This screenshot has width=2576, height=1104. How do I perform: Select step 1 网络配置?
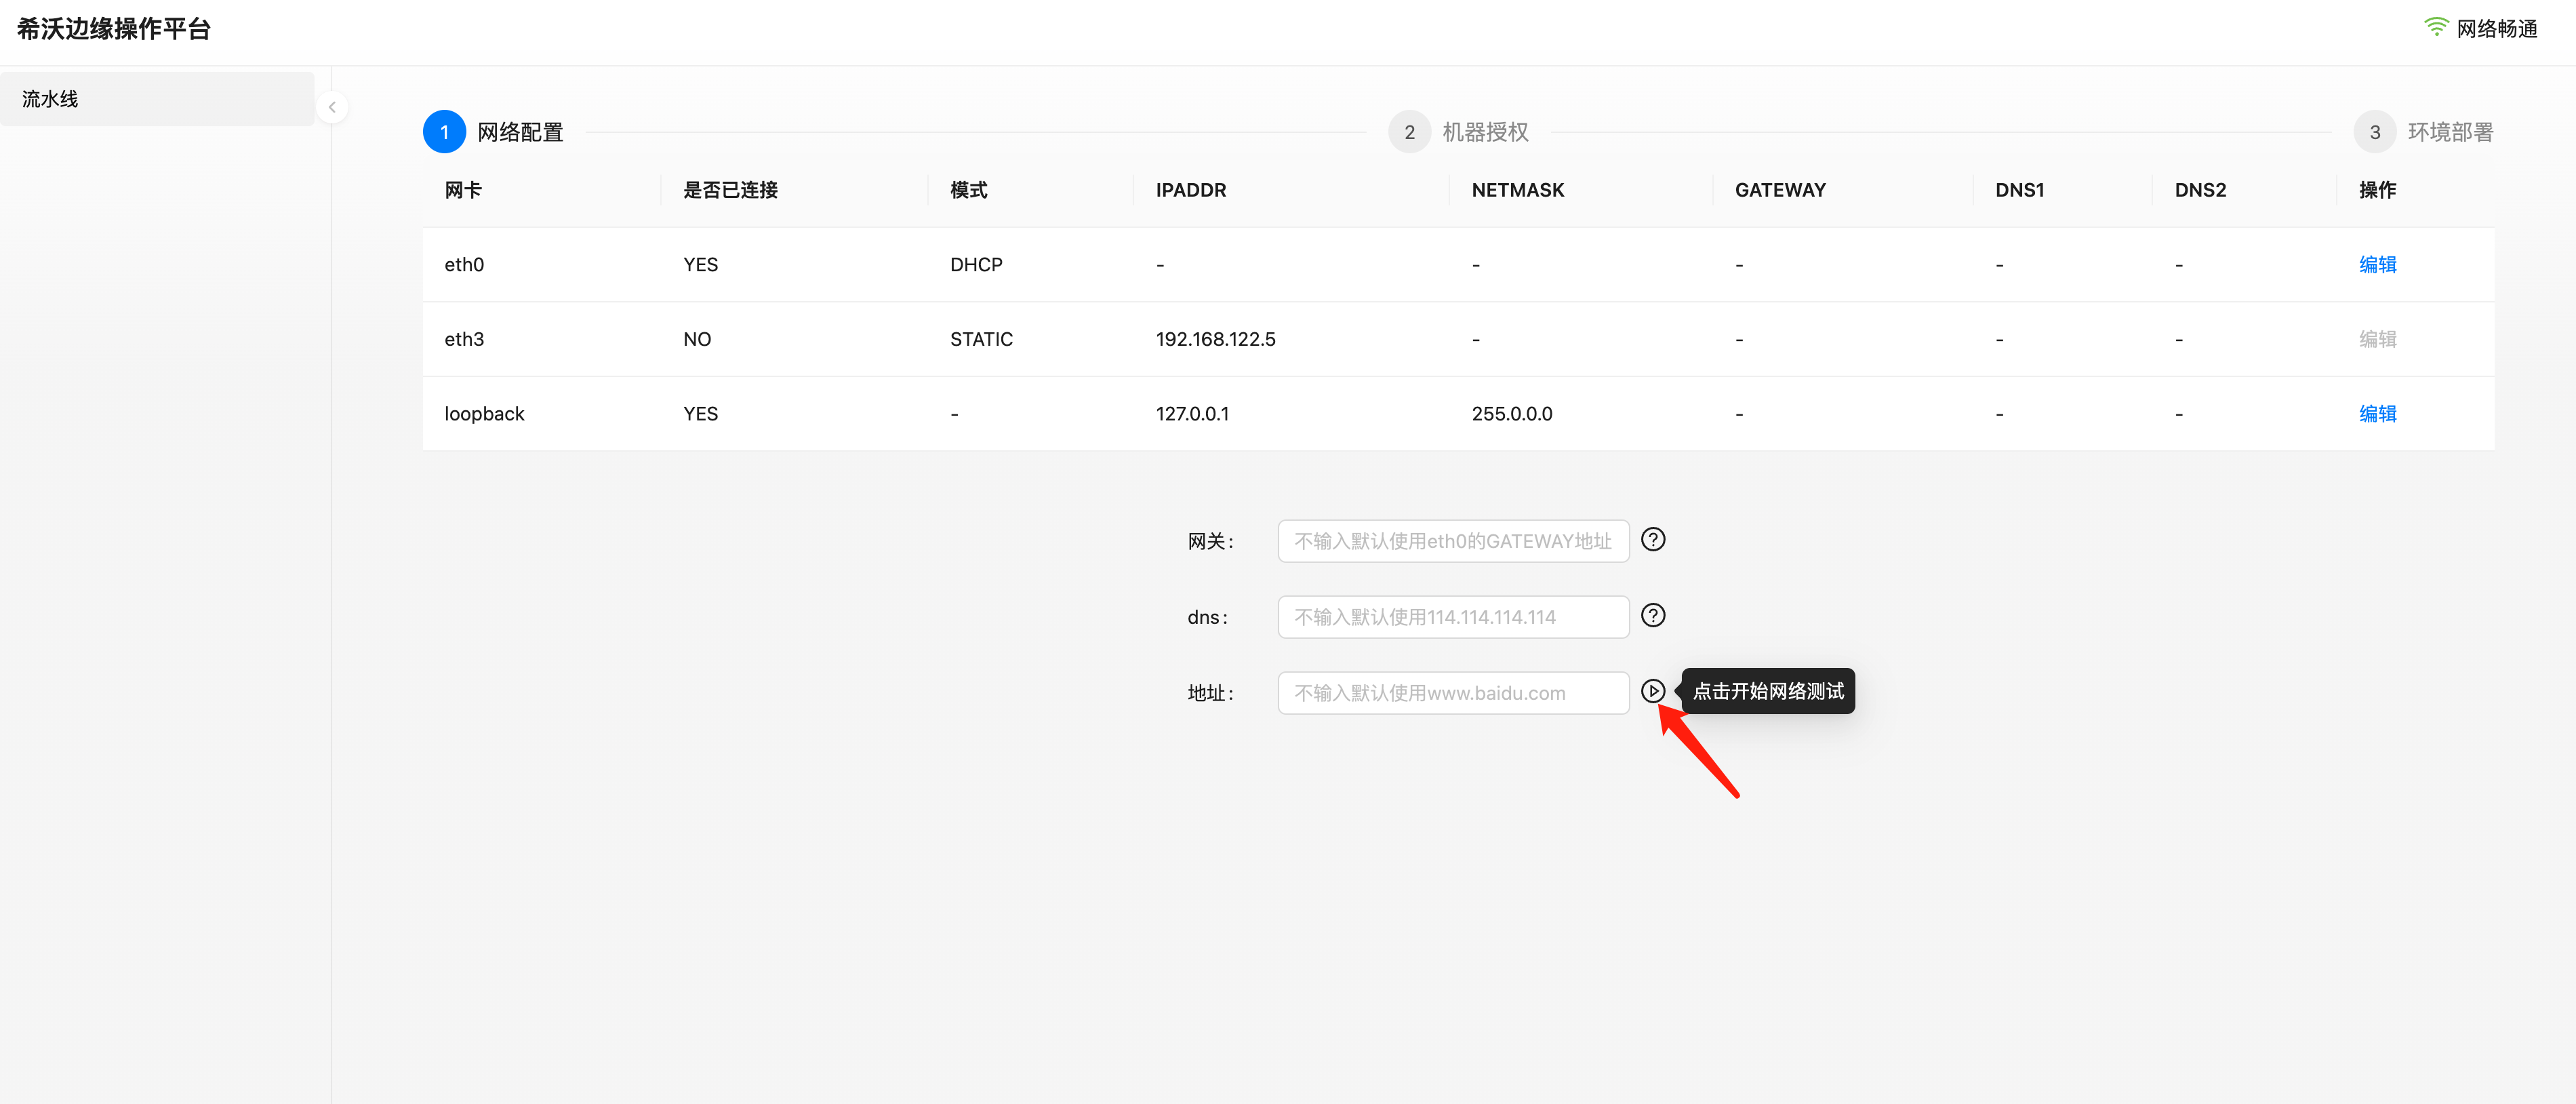click(493, 132)
